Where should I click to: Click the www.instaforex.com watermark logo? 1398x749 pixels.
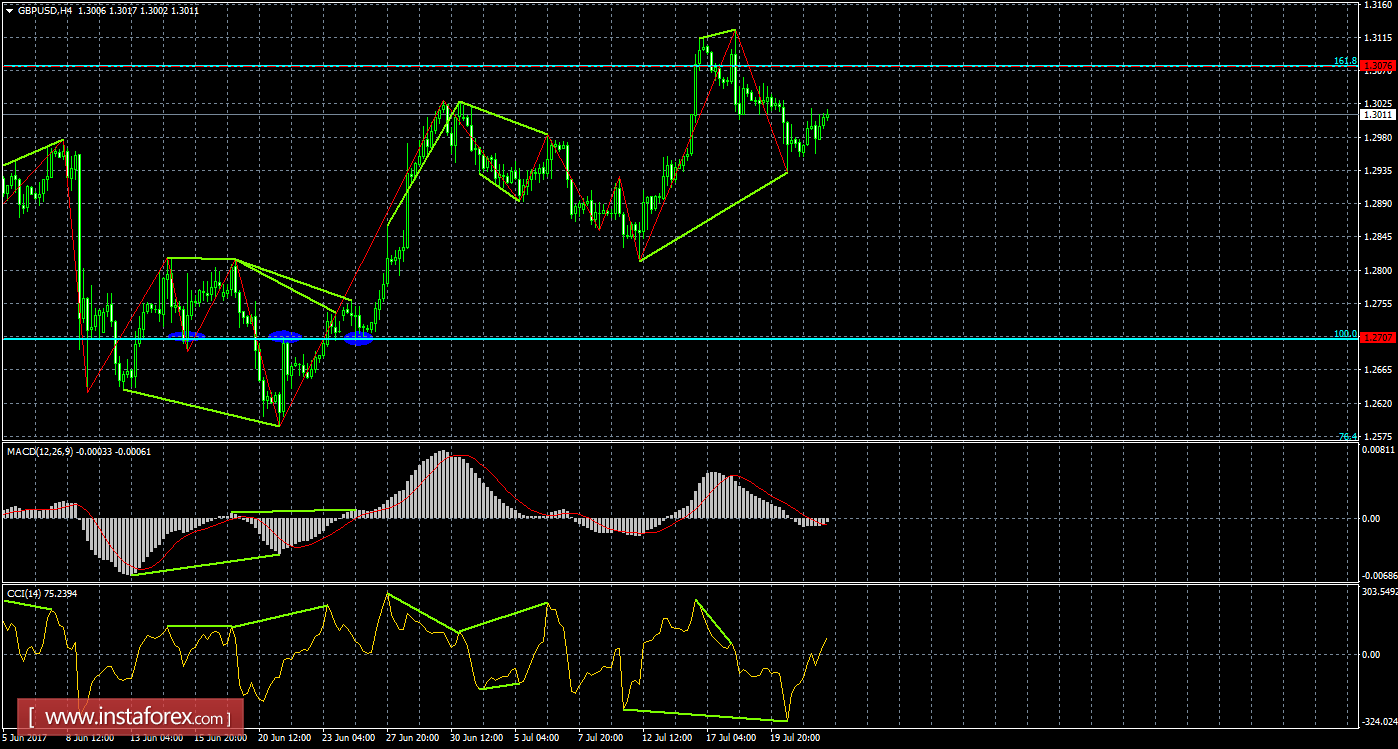[130, 716]
